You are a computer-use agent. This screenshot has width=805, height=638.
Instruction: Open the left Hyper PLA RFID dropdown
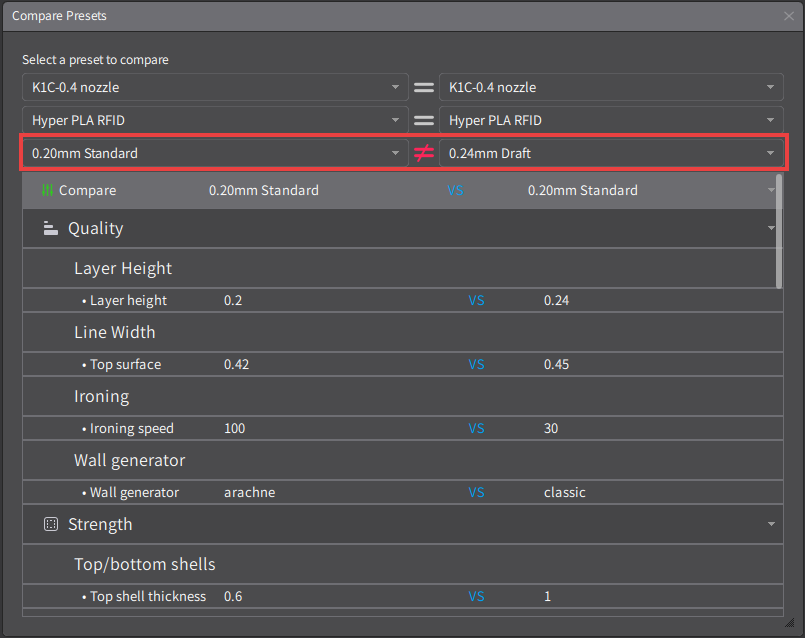coord(215,120)
